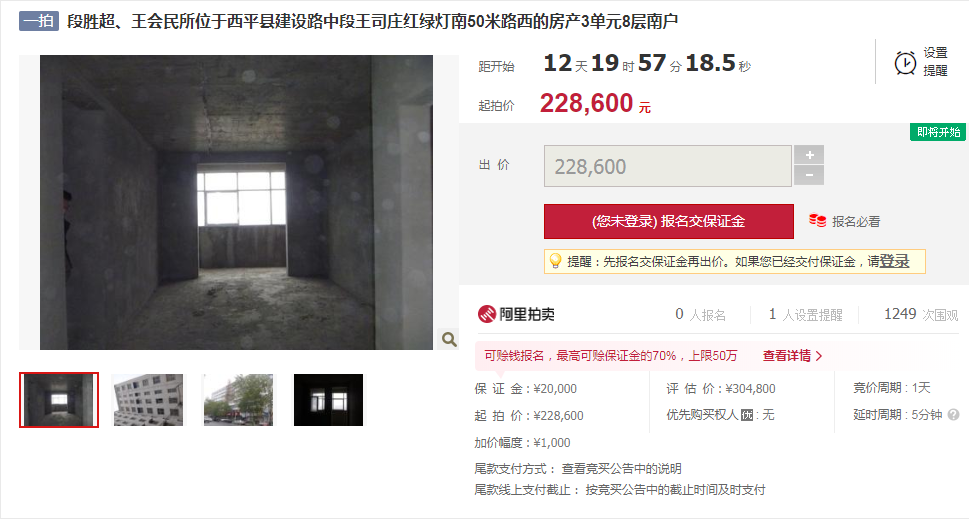Click the alarm clock reminder icon
This screenshot has height=519, width=969.
click(x=905, y=62)
